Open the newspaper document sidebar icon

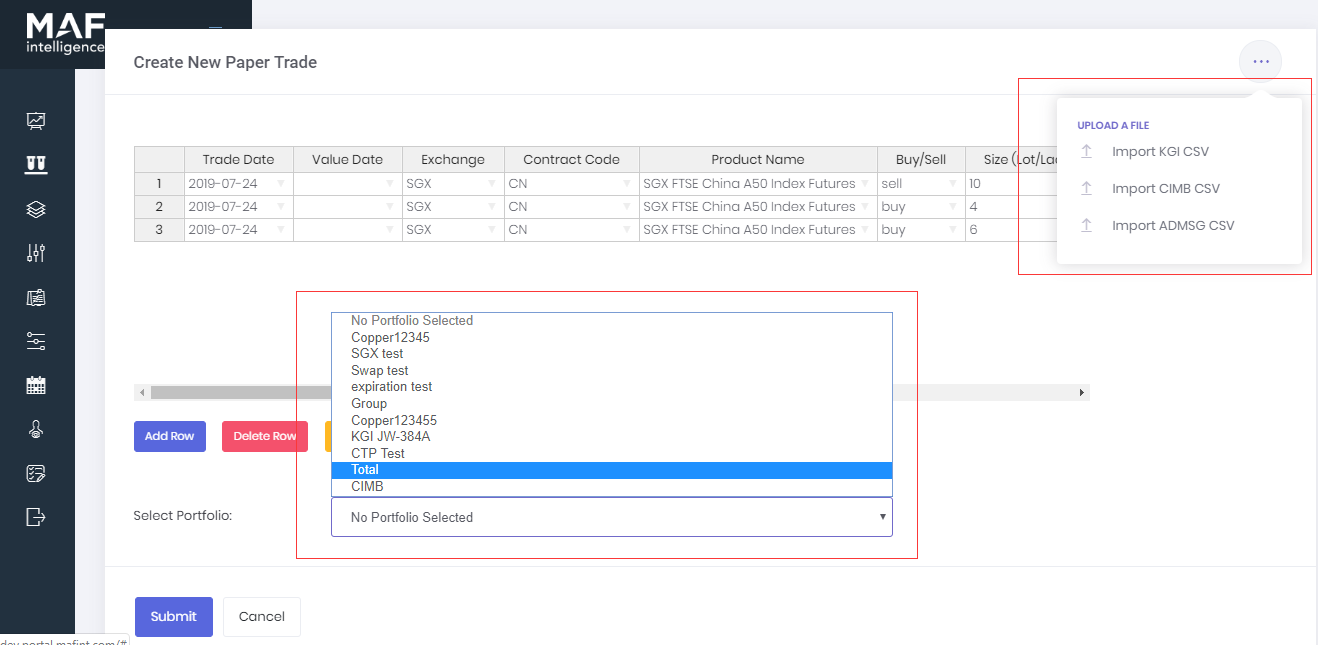tap(36, 297)
